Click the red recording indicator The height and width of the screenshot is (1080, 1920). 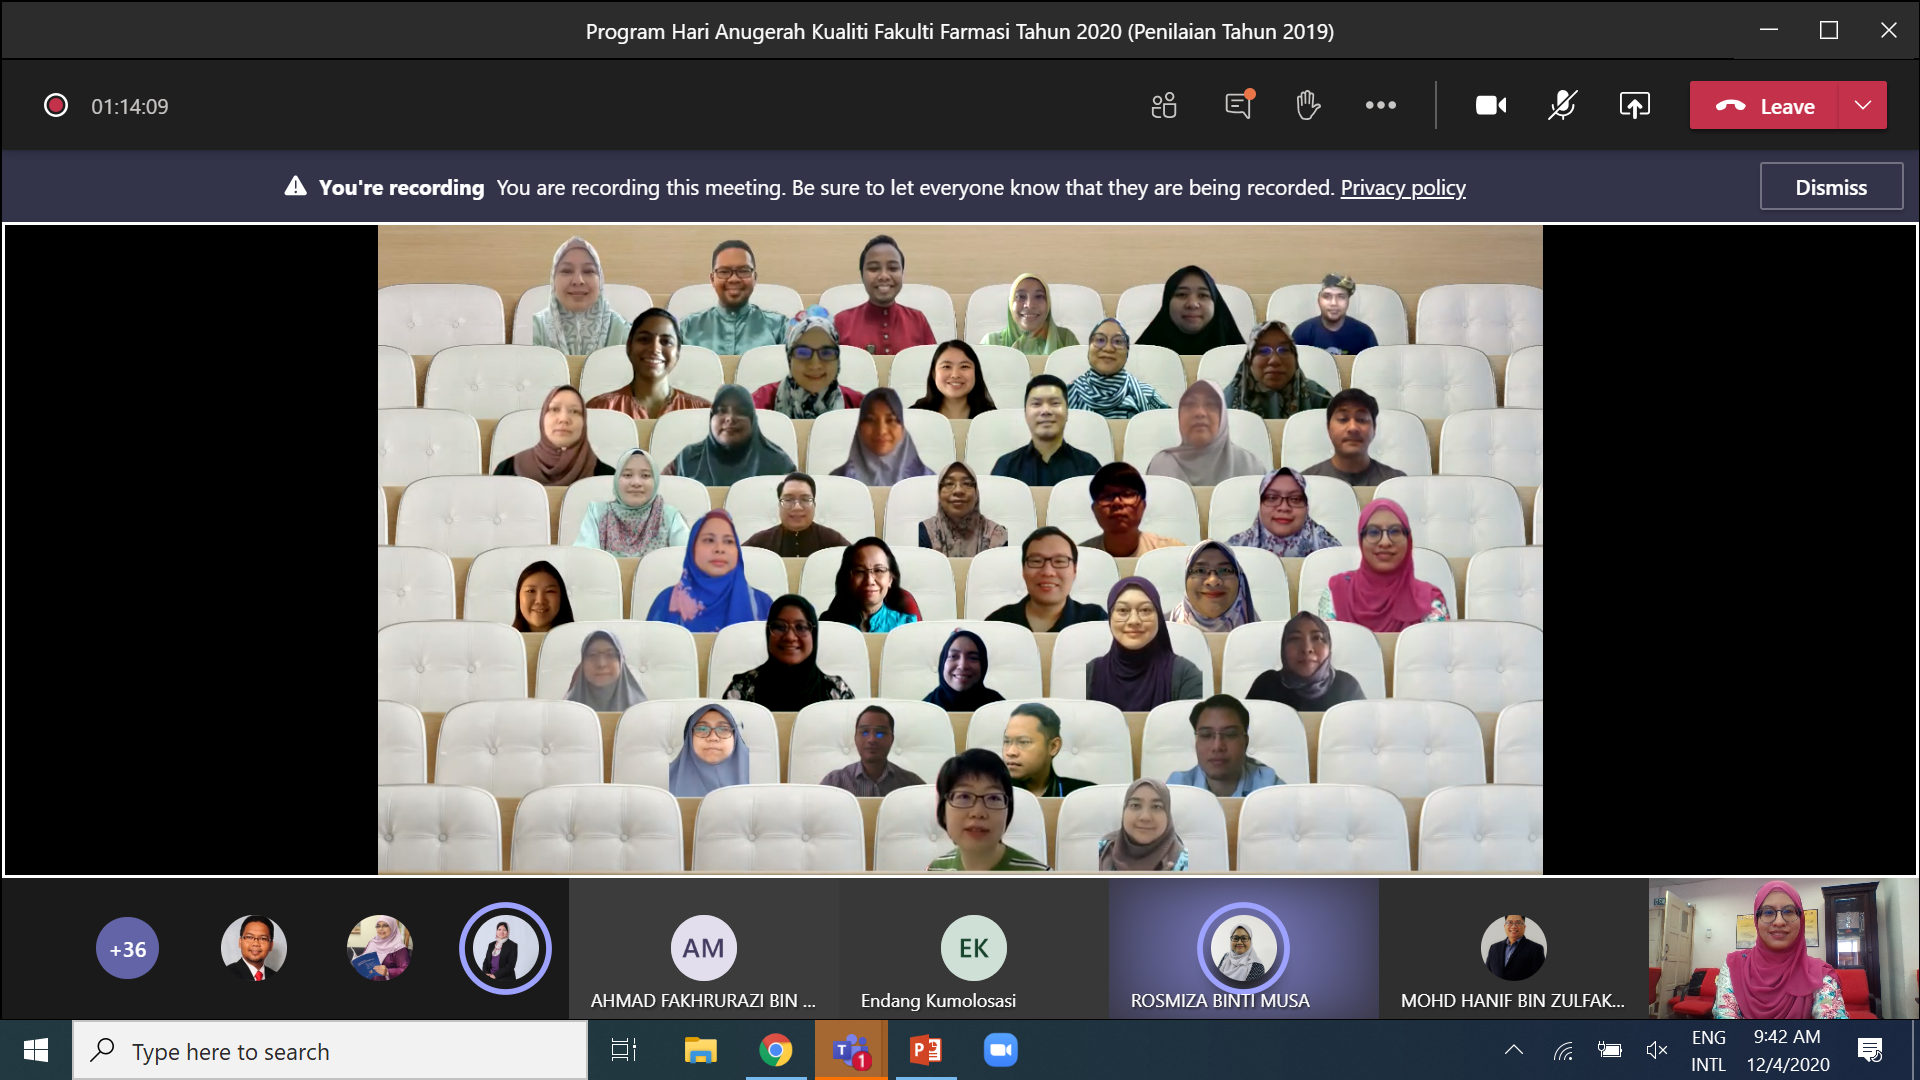click(56, 106)
